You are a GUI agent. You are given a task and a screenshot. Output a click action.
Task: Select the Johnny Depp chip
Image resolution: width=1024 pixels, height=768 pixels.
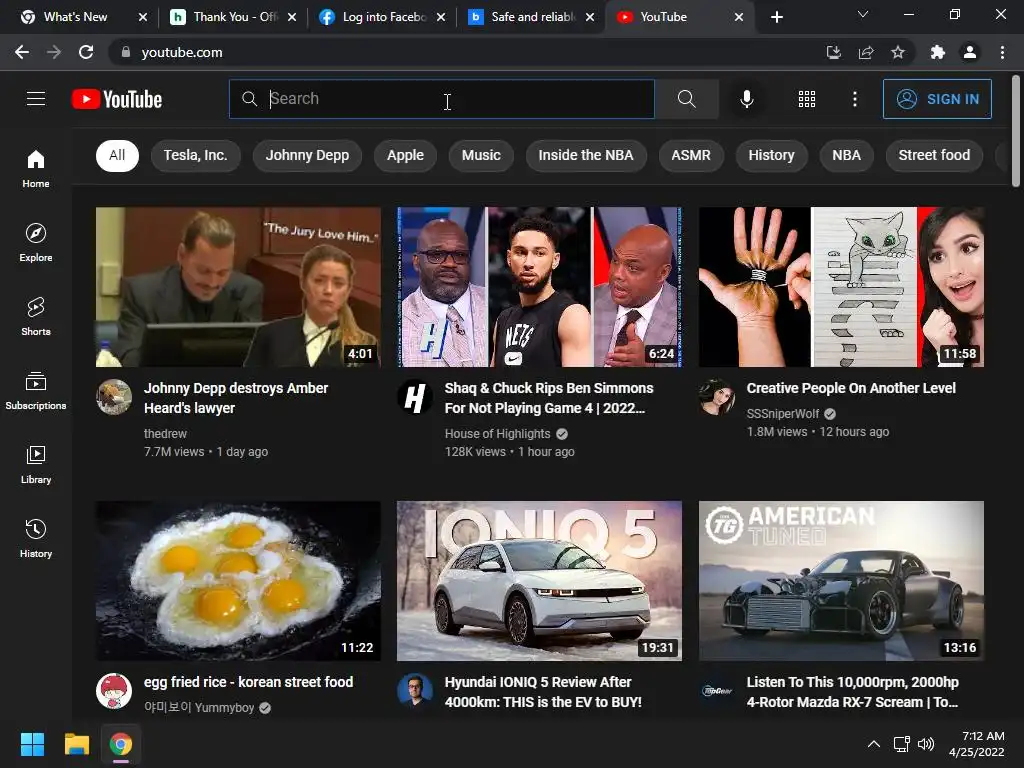tap(307, 155)
